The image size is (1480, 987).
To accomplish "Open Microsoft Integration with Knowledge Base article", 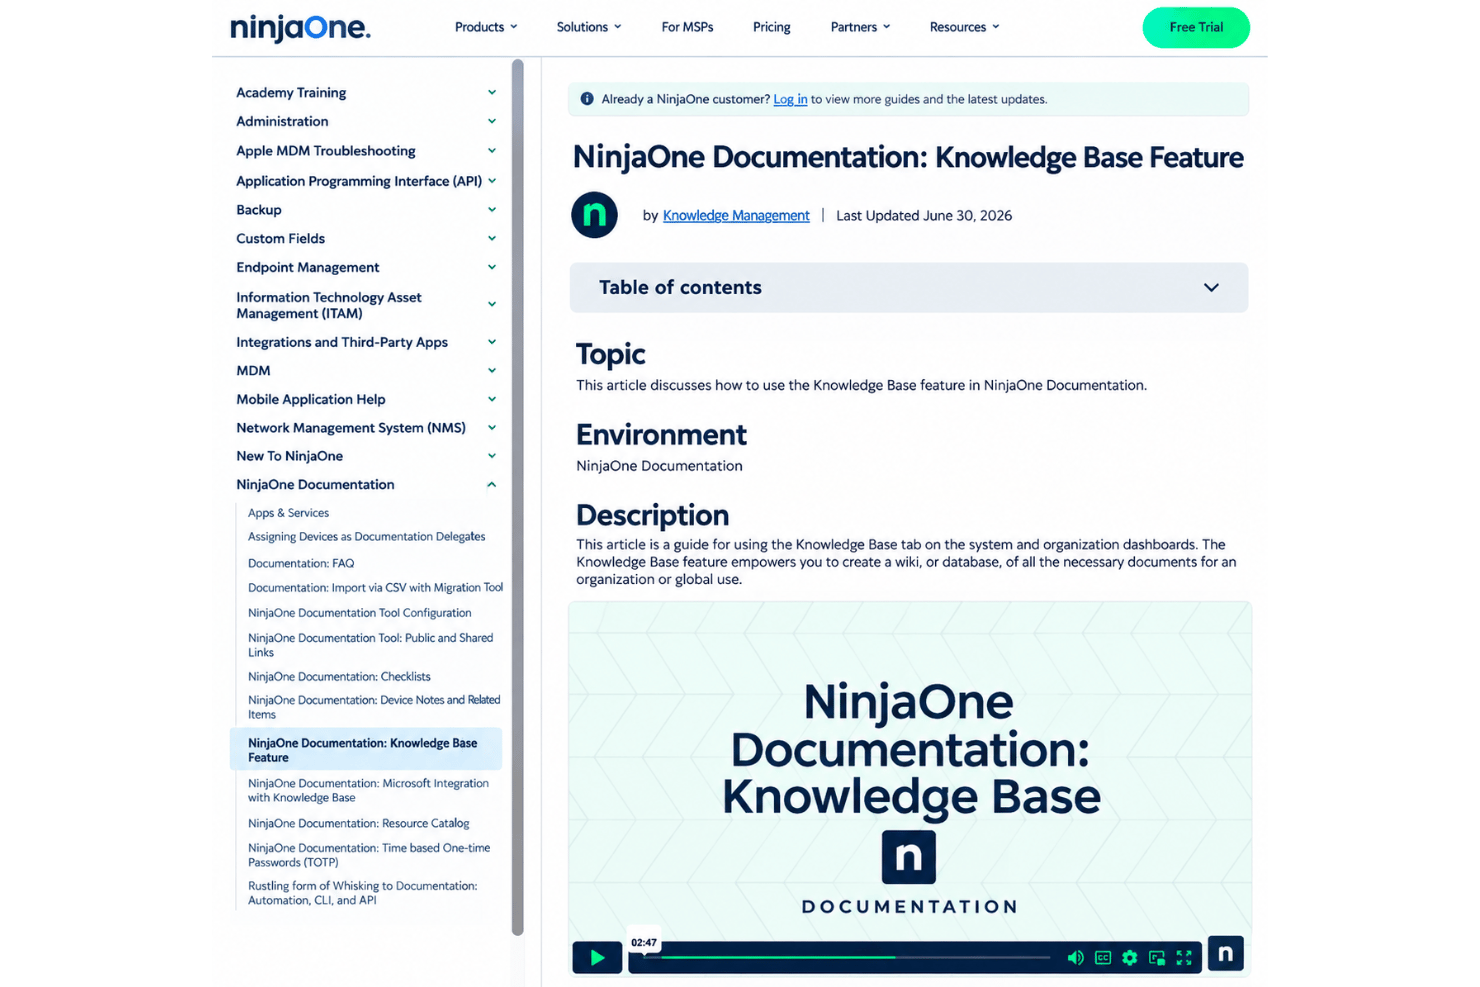I will (368, 790).
